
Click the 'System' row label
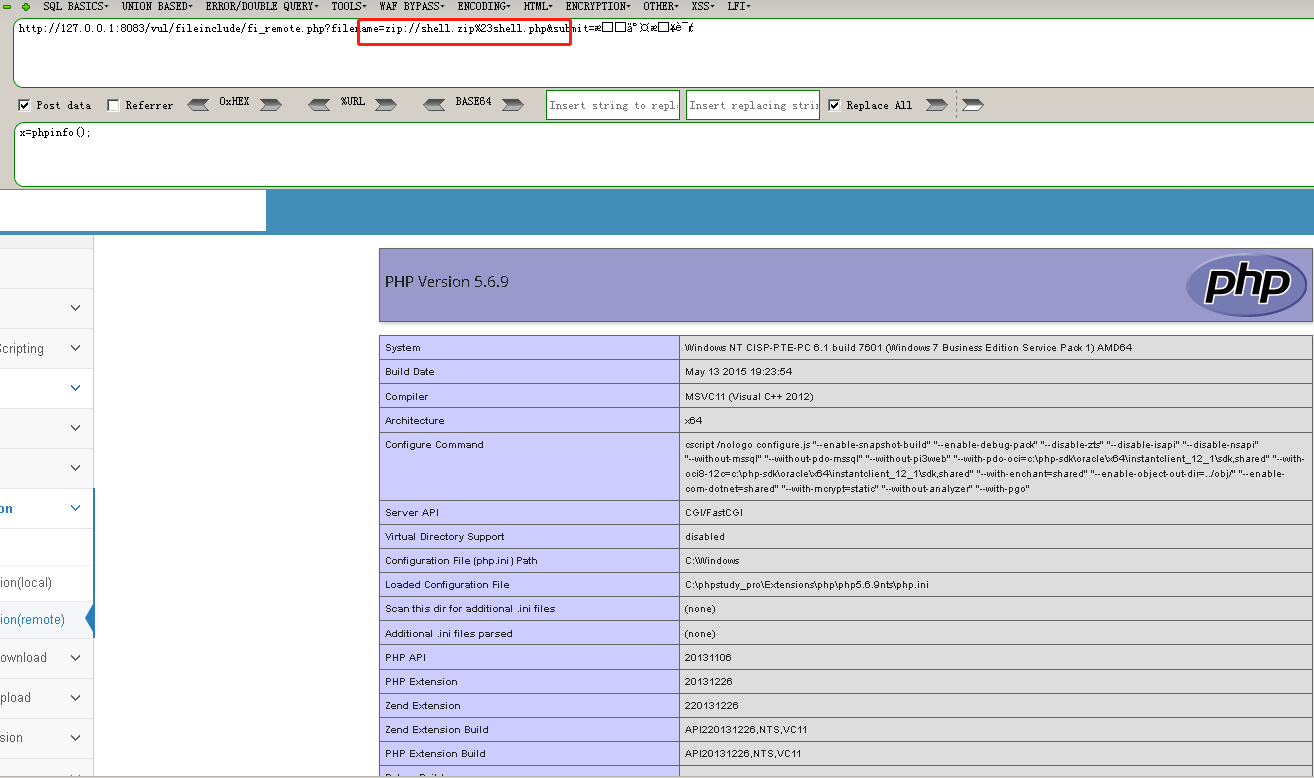403,348
